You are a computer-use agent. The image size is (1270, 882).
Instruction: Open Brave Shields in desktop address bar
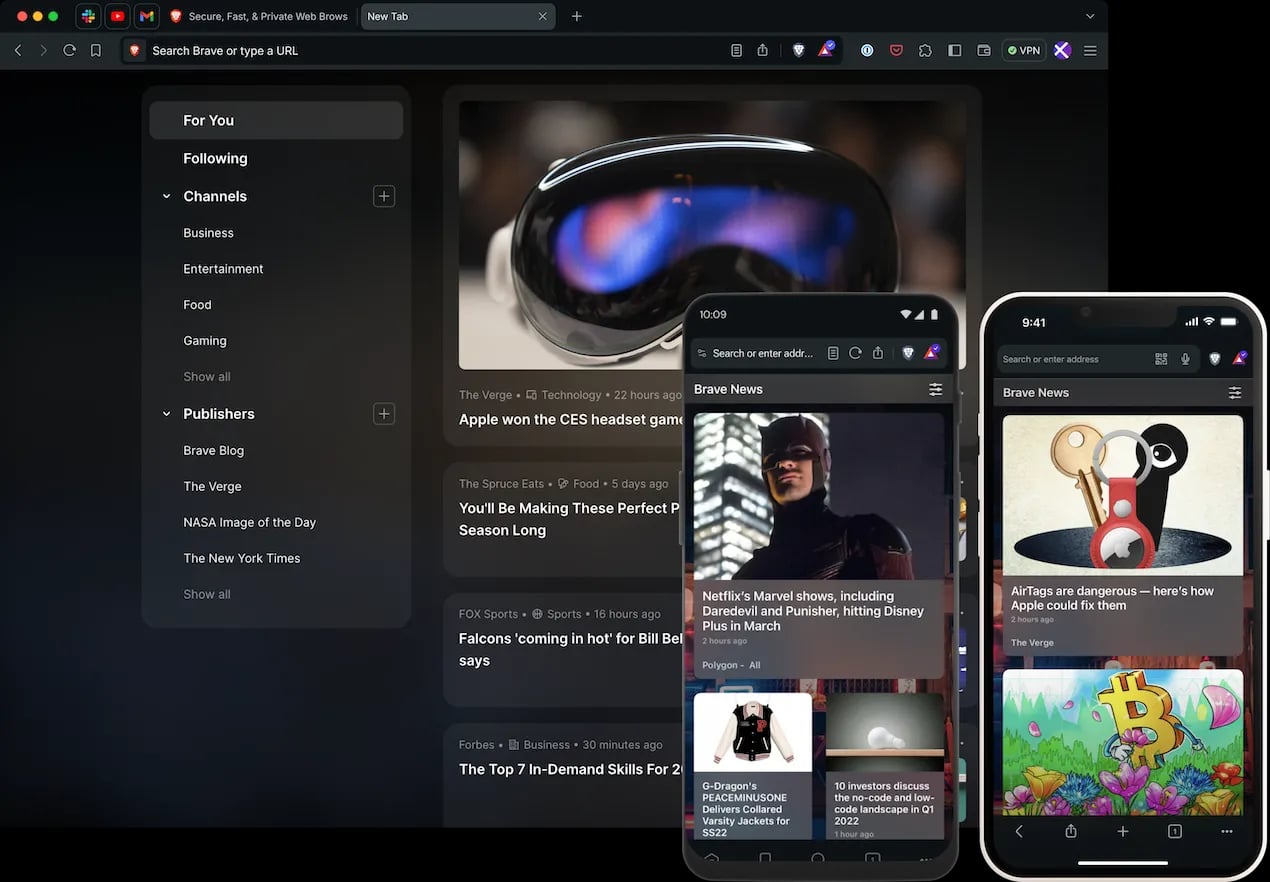[x=798, y=50]
